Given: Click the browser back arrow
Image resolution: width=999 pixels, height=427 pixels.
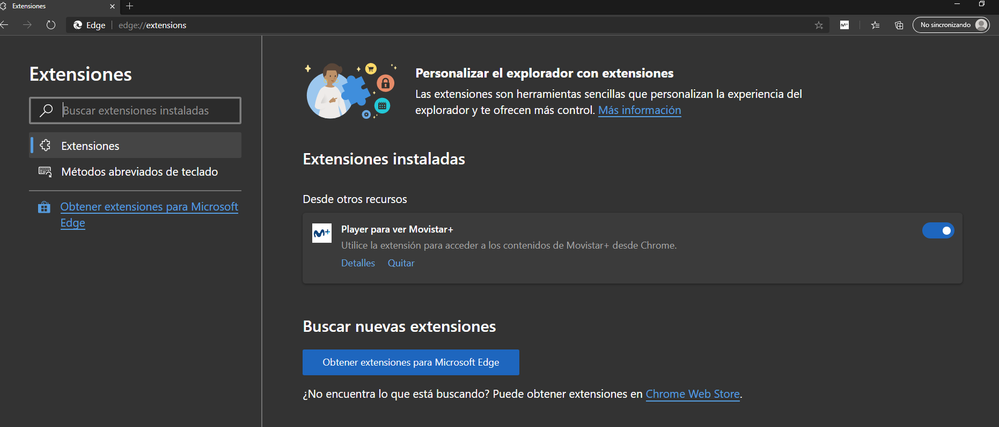Looking at the screenshot, I should click(4, 25).
